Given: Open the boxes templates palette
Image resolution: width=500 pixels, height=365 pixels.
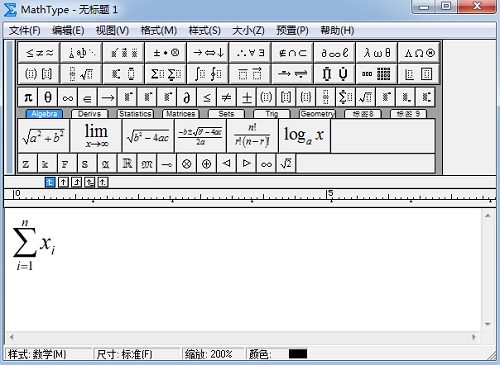Looking at the screenshot, I should click(x=419, y=74).
